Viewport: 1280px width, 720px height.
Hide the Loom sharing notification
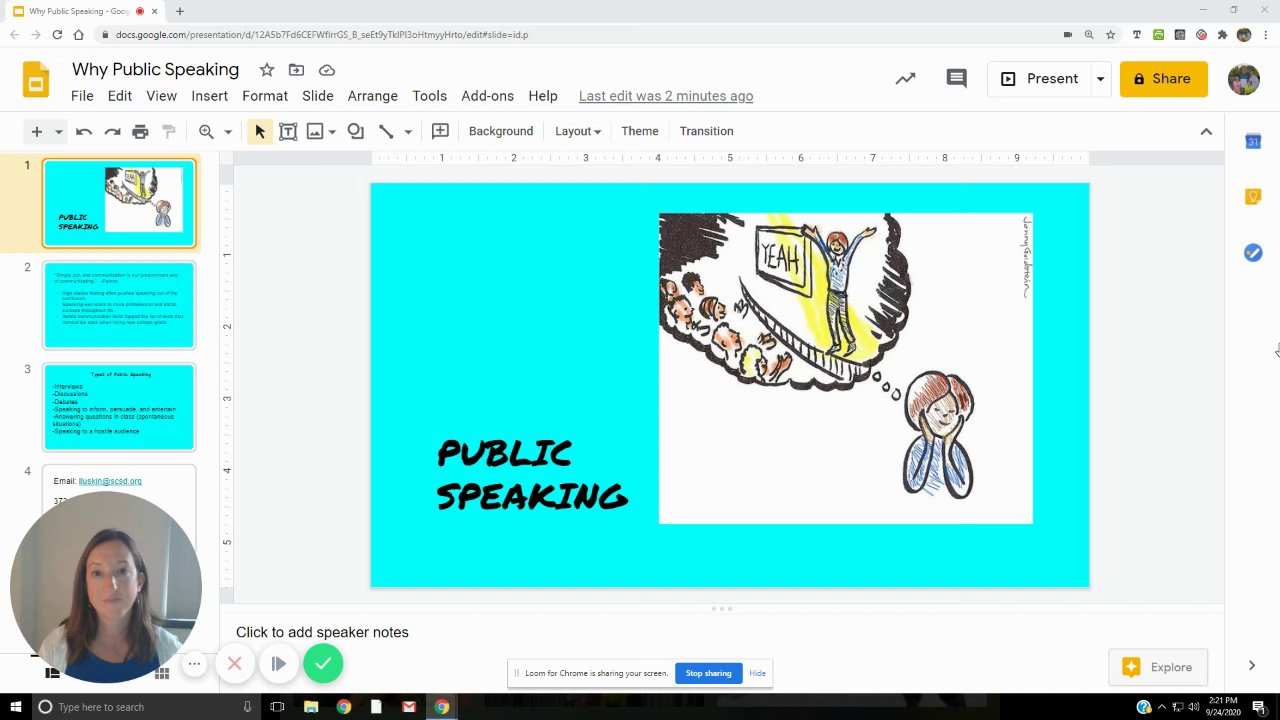757,673
